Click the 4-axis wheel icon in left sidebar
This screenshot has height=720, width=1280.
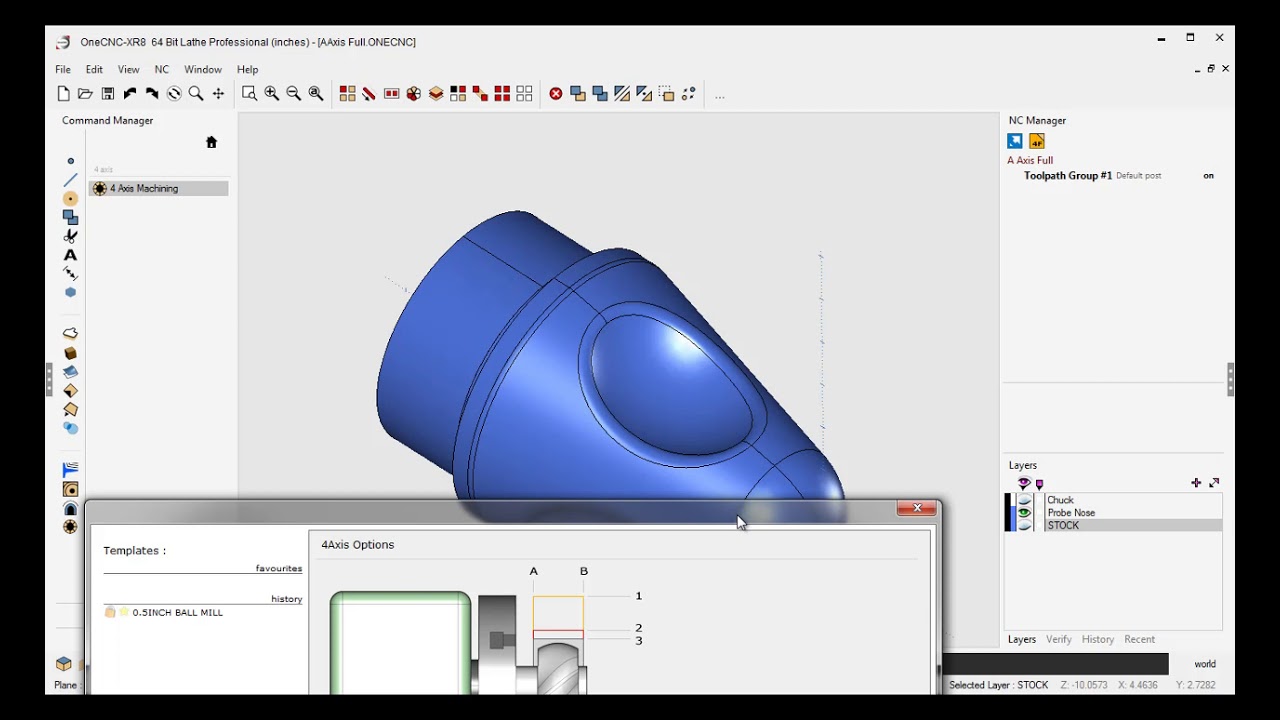70,527
